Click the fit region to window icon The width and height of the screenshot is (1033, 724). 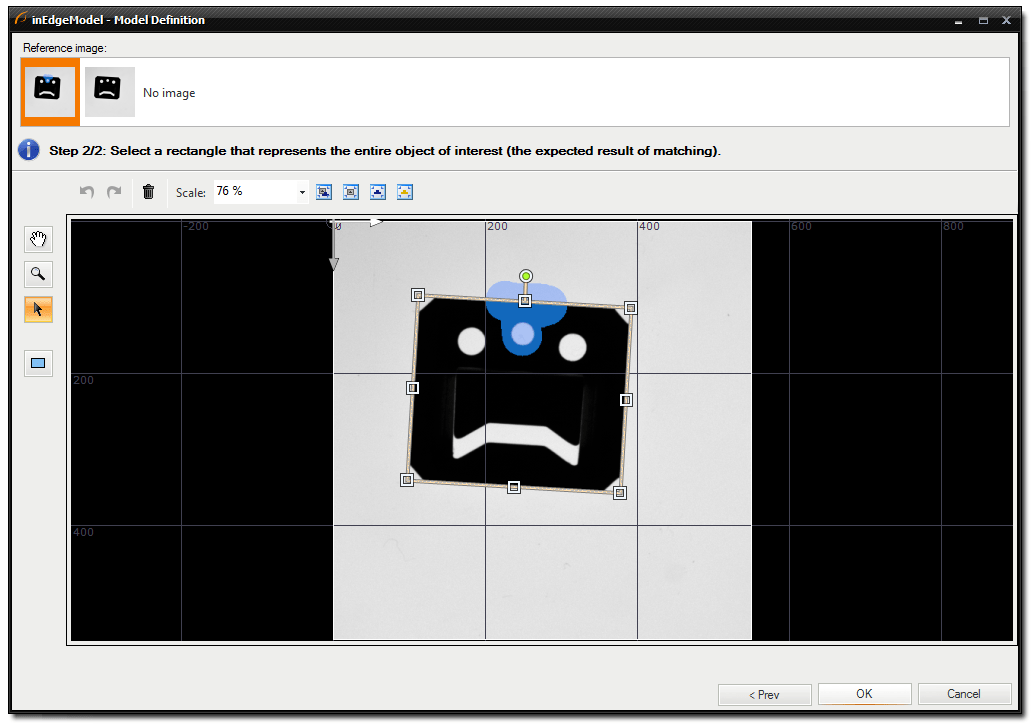[x=378, y=191]
